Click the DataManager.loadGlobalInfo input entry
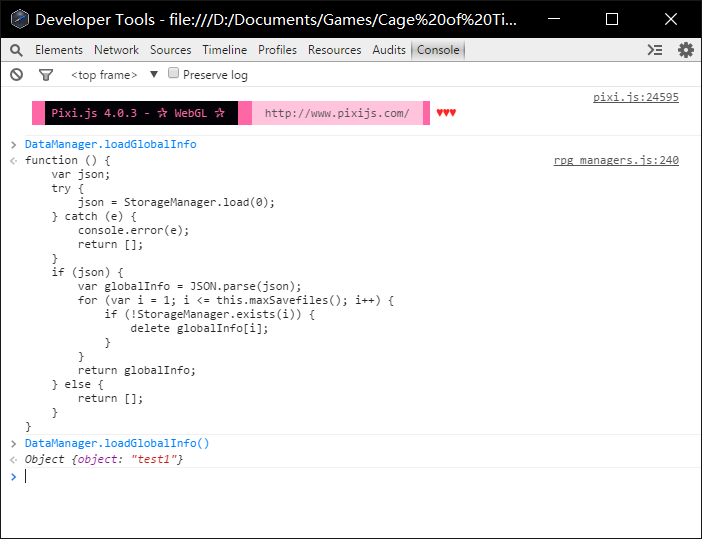Viewport: 702px width, 539px height. 111,144
